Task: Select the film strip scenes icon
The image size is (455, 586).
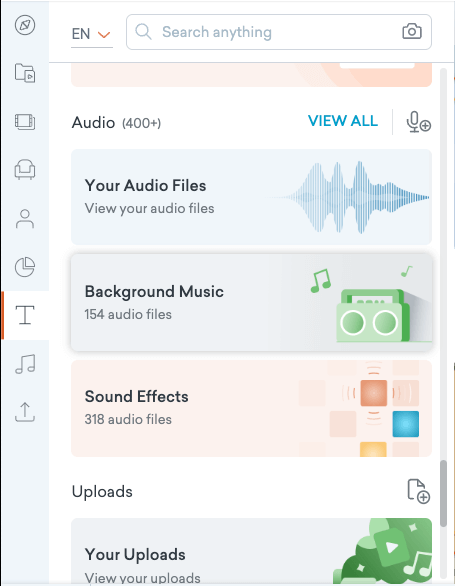Action: tap(25, 122)
